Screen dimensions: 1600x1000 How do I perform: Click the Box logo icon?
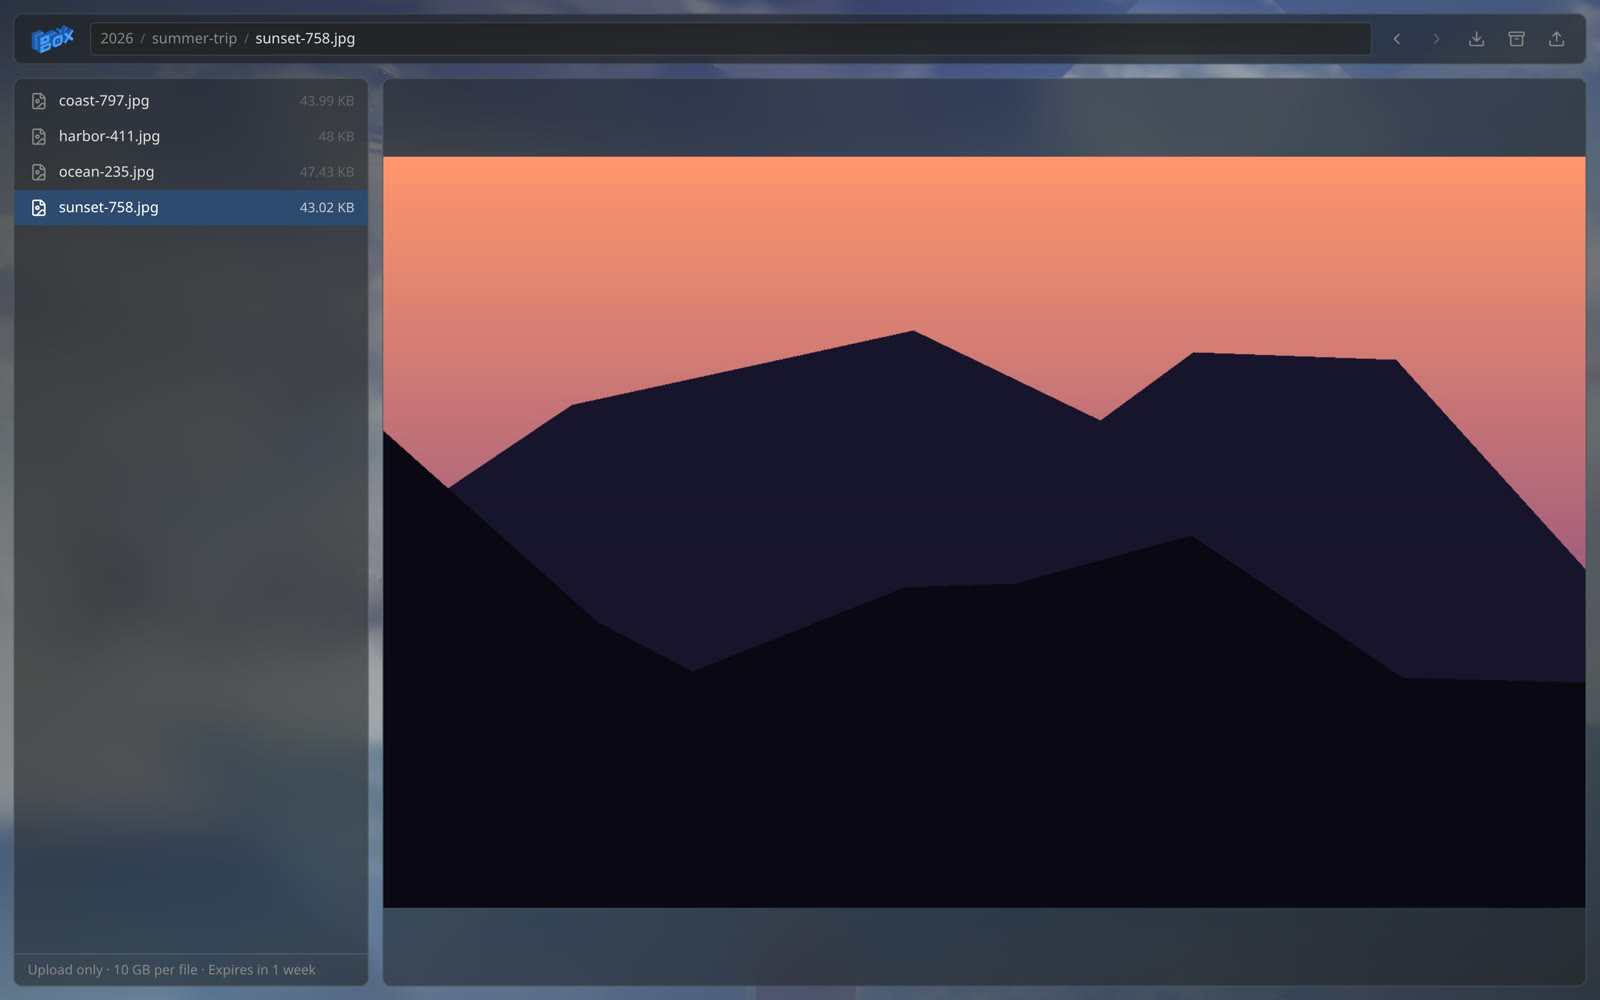click(x=53, y=39)
